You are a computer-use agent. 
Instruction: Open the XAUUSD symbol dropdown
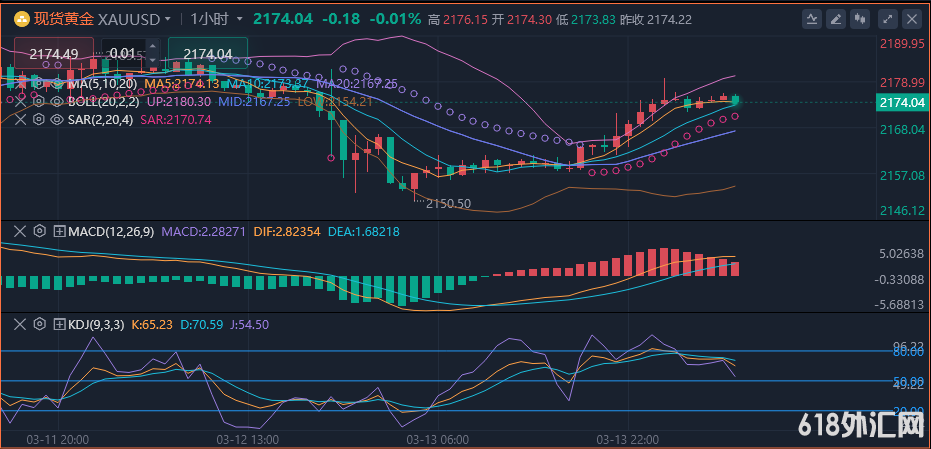(134, 19)
